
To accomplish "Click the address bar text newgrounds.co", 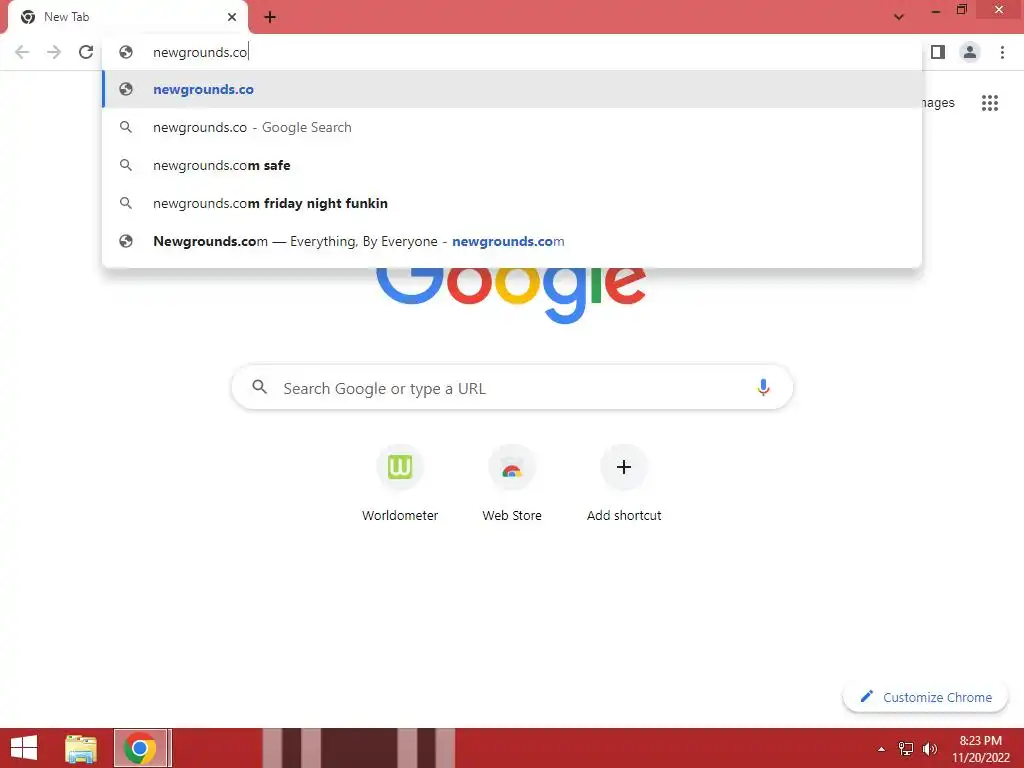I will coord(200,52).
